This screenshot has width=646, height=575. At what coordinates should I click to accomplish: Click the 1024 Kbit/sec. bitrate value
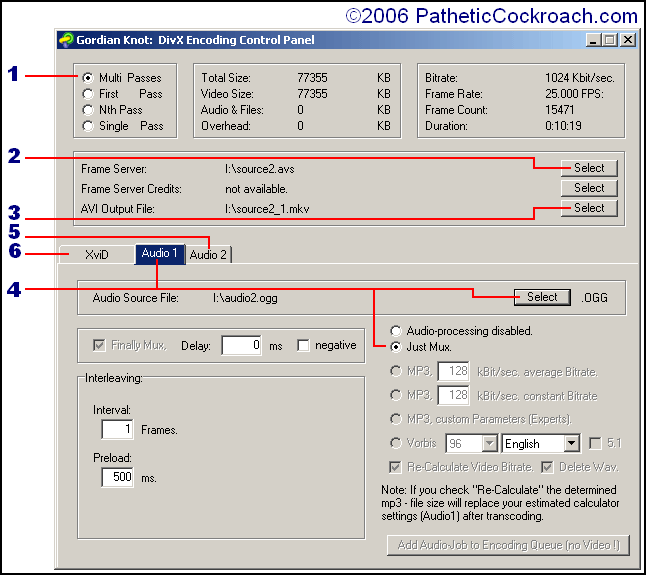[x=580, y=78]
